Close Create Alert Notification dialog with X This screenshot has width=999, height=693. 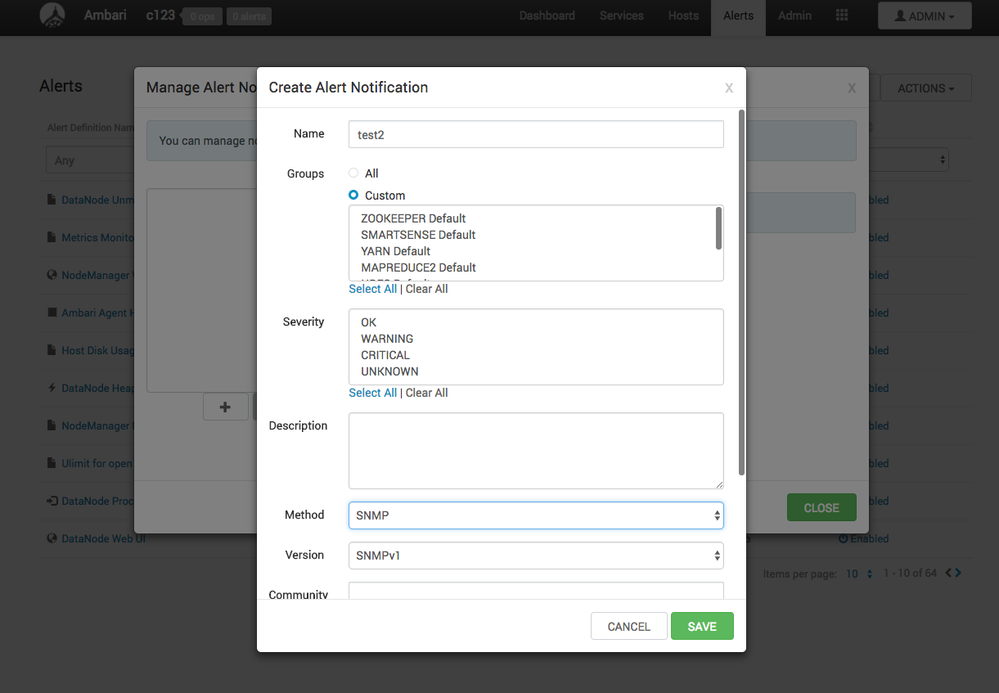729,88
